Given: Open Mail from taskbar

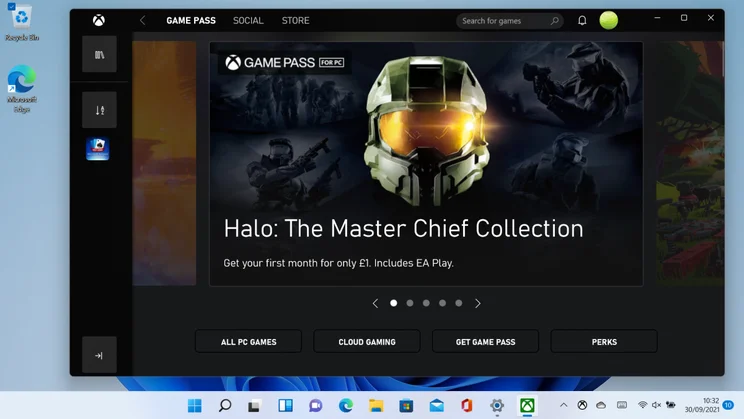Looking at the screenshot, I should (x=437, y=406).
